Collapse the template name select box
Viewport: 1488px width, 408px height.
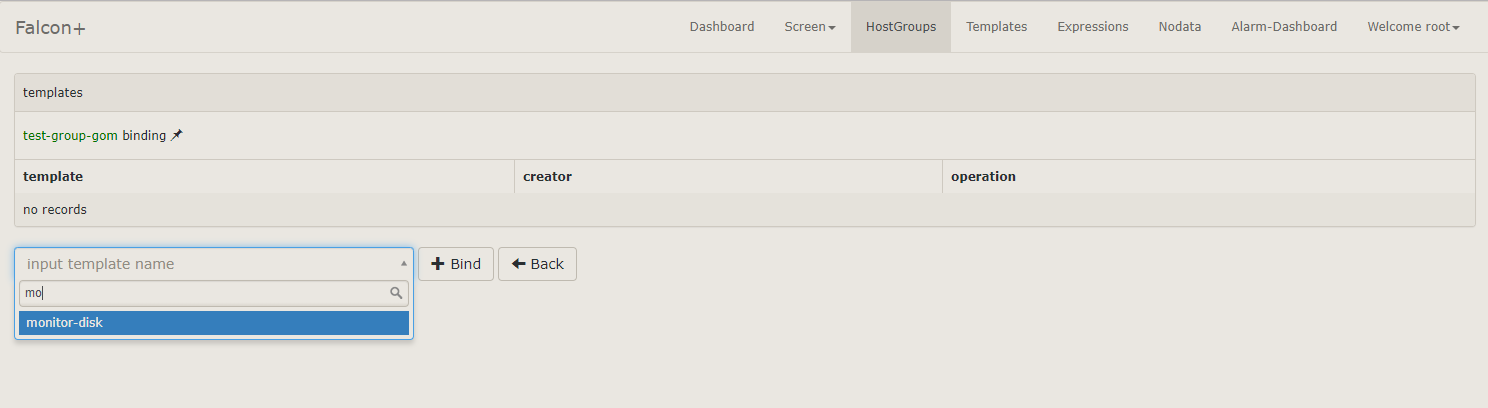coord(213,264)
